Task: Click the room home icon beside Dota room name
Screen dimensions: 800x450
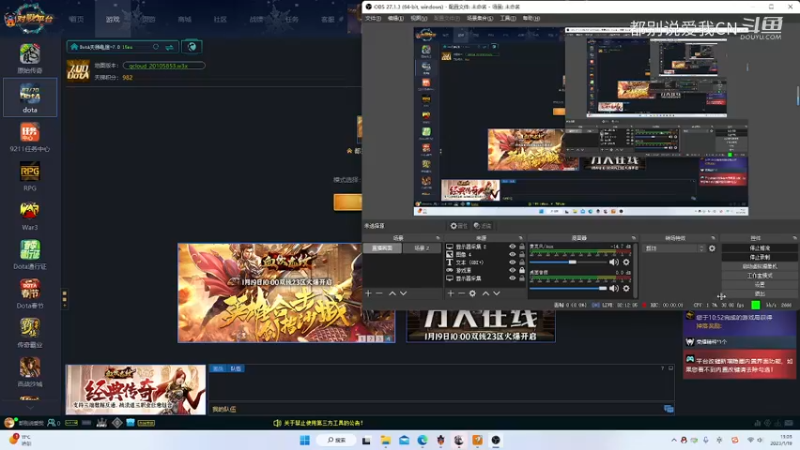Action: tap(74, 47)
